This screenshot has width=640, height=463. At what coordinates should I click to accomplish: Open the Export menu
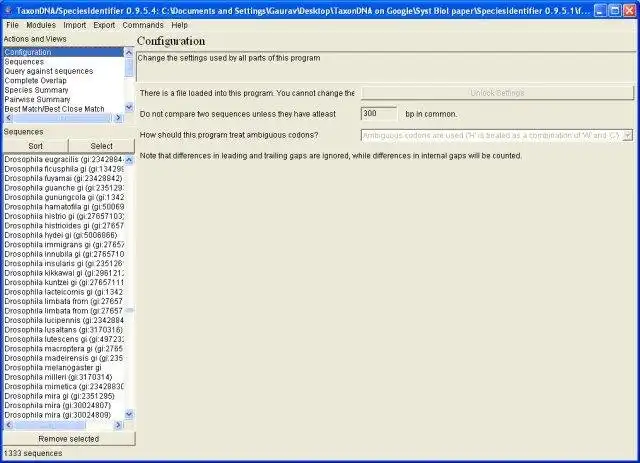tap(104, 25)
